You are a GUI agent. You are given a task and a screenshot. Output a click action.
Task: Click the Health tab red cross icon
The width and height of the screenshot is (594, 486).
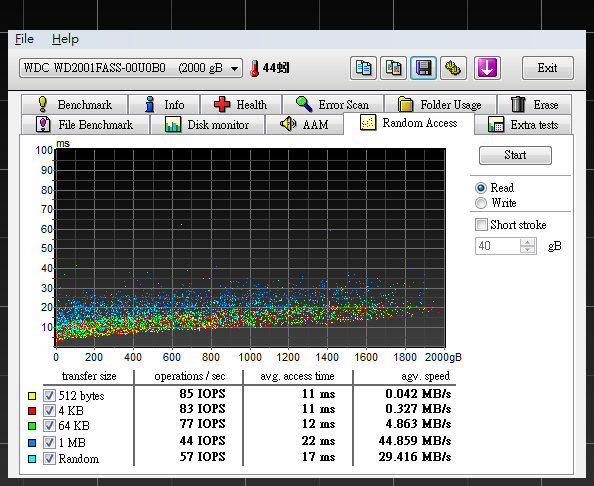[x=222, y=104]
